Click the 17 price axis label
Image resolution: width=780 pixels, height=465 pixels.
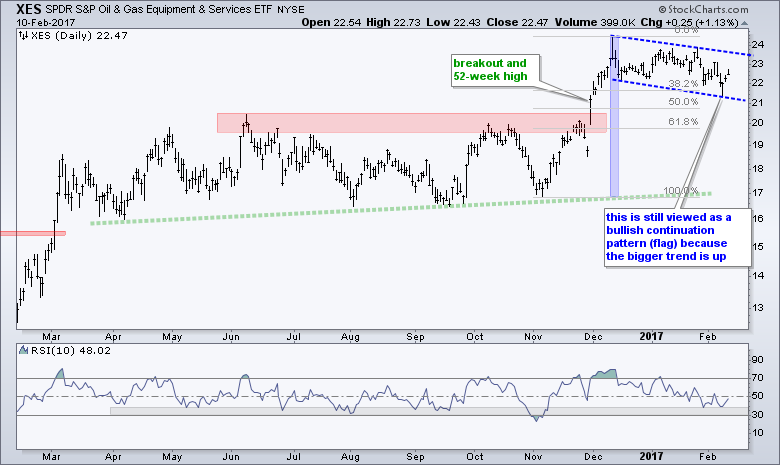tap(757, 192)
